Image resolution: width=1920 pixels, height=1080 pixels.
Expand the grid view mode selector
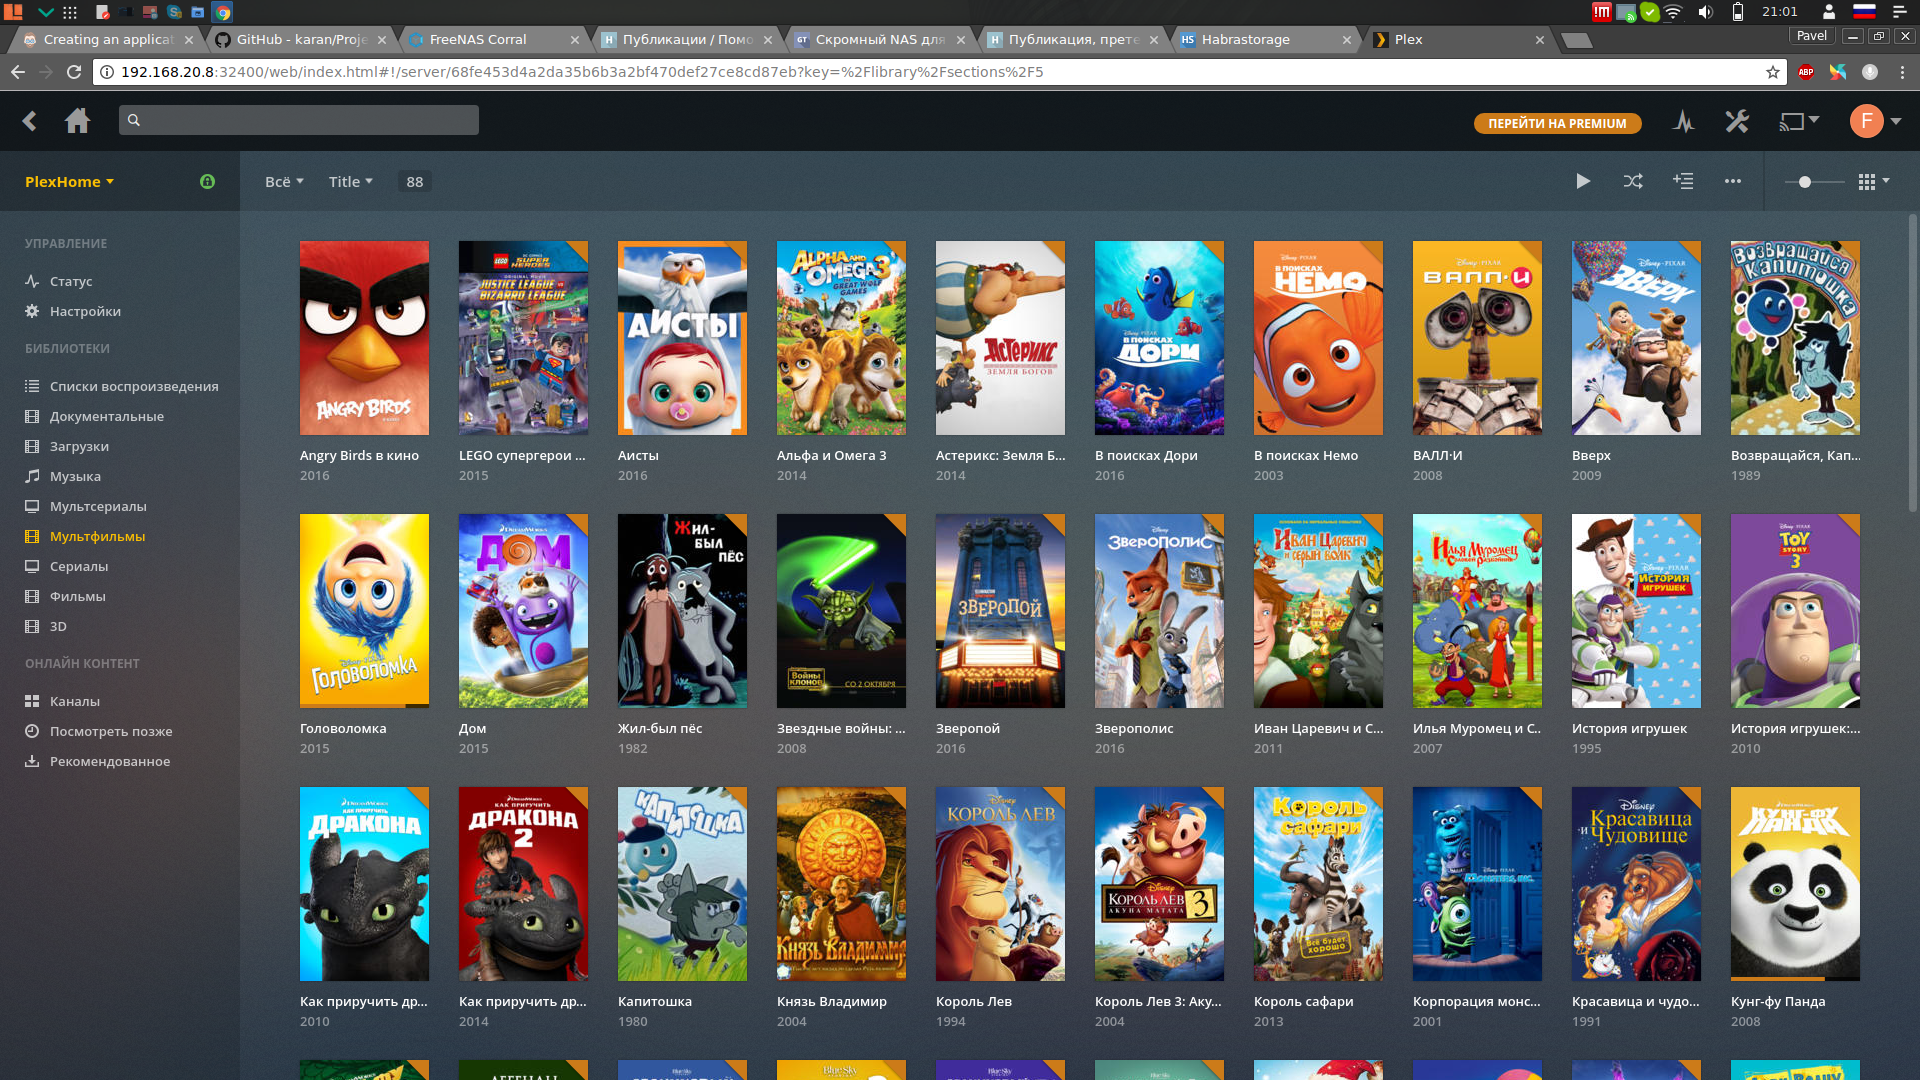(1873, 181)
